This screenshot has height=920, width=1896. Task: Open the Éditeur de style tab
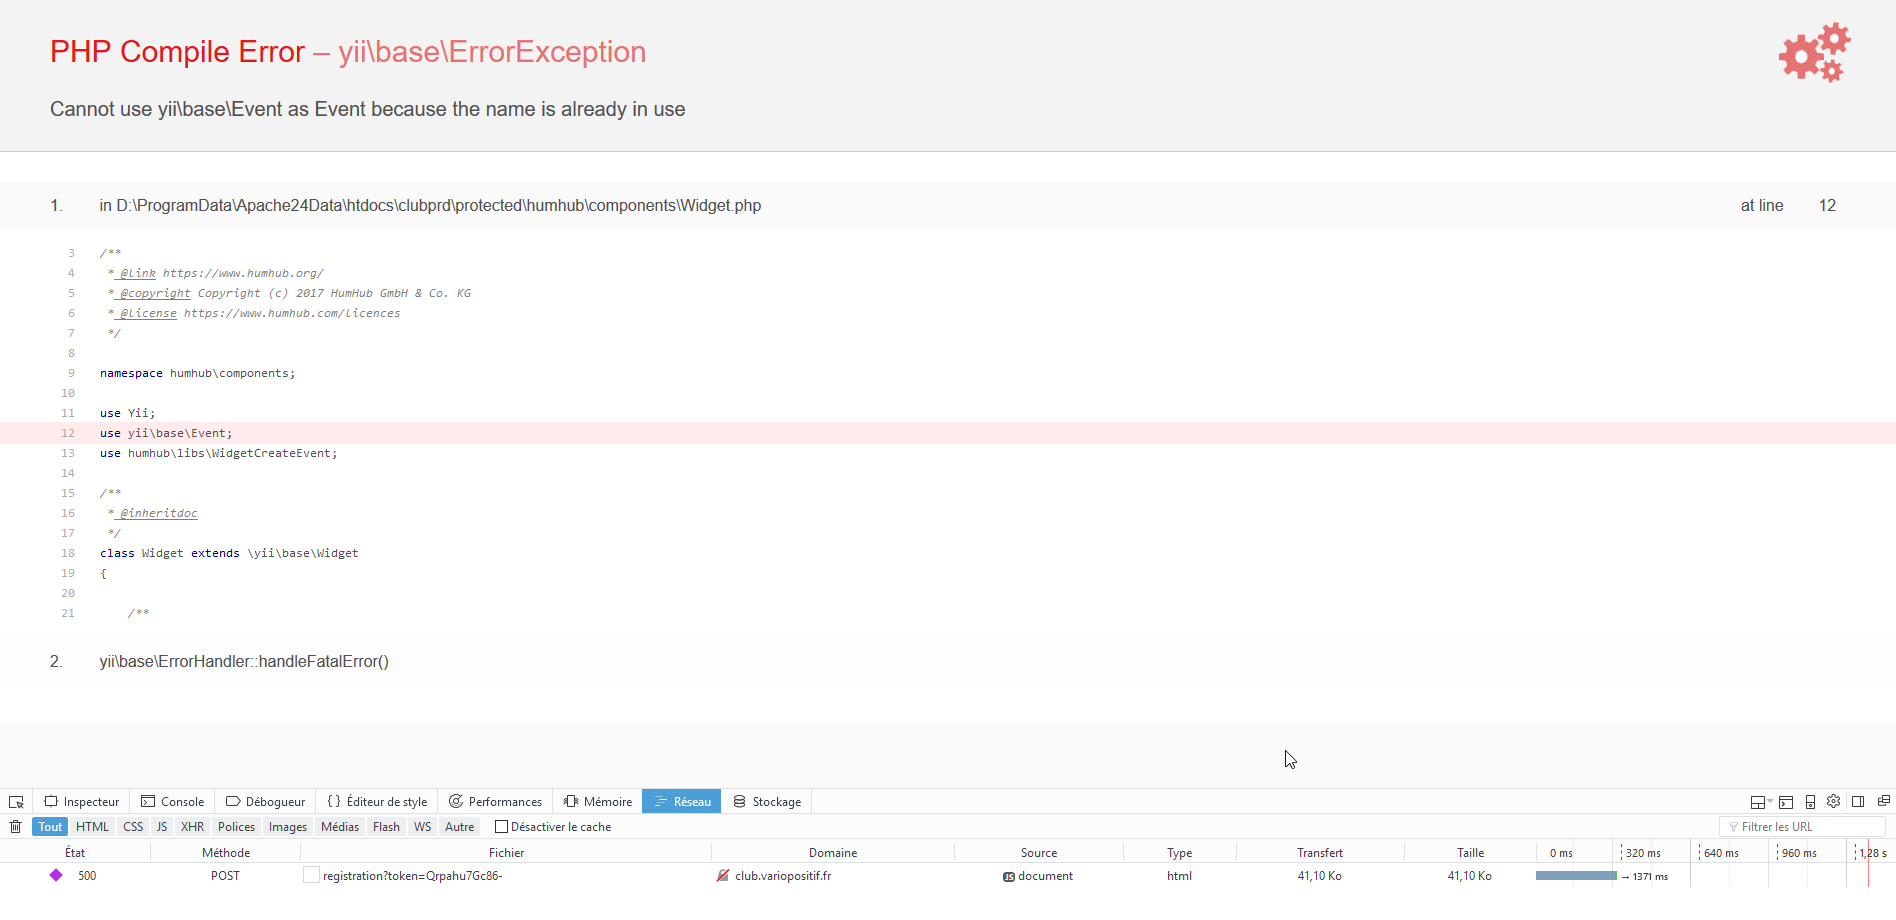point(378,801)
